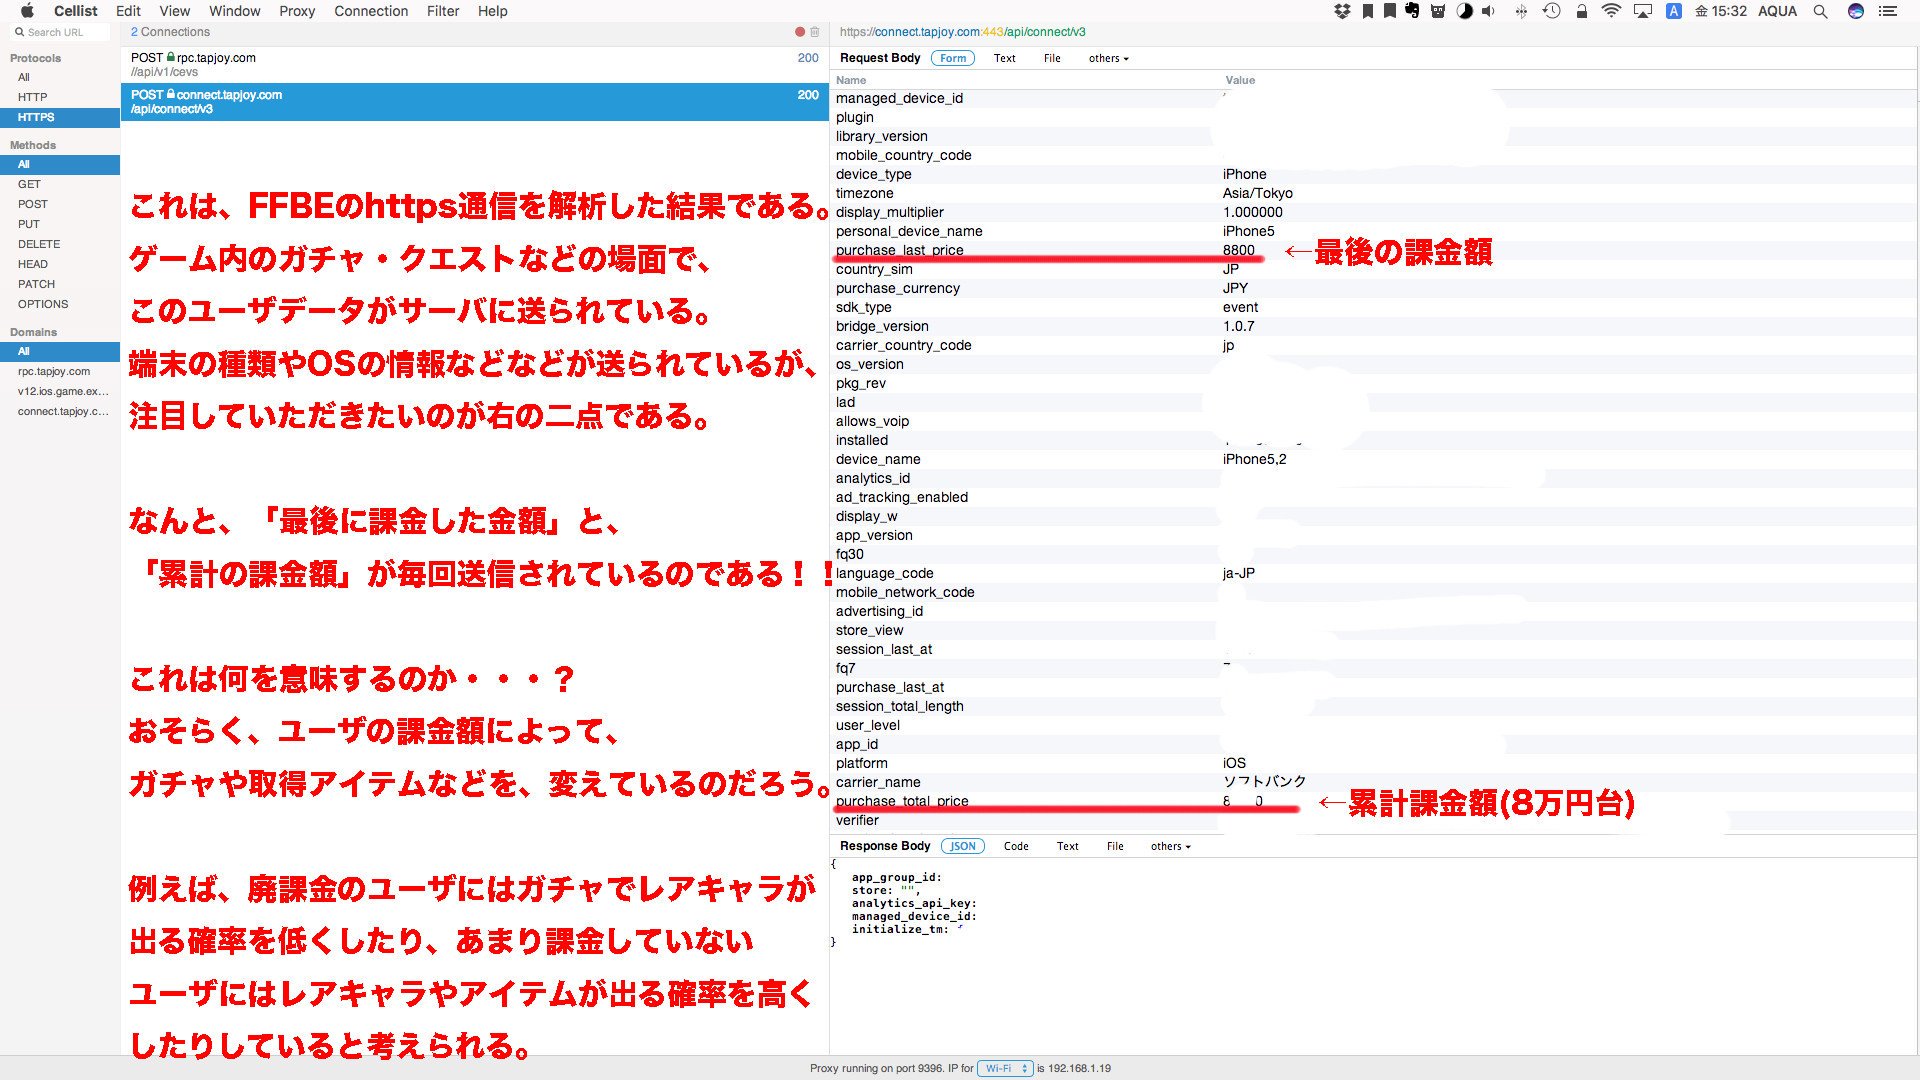Image resolution: width=1920 pixels, height=1080 pixels.
Task: Click the first bookmark icon in menu bar
Action: [x=1368, y=11]
